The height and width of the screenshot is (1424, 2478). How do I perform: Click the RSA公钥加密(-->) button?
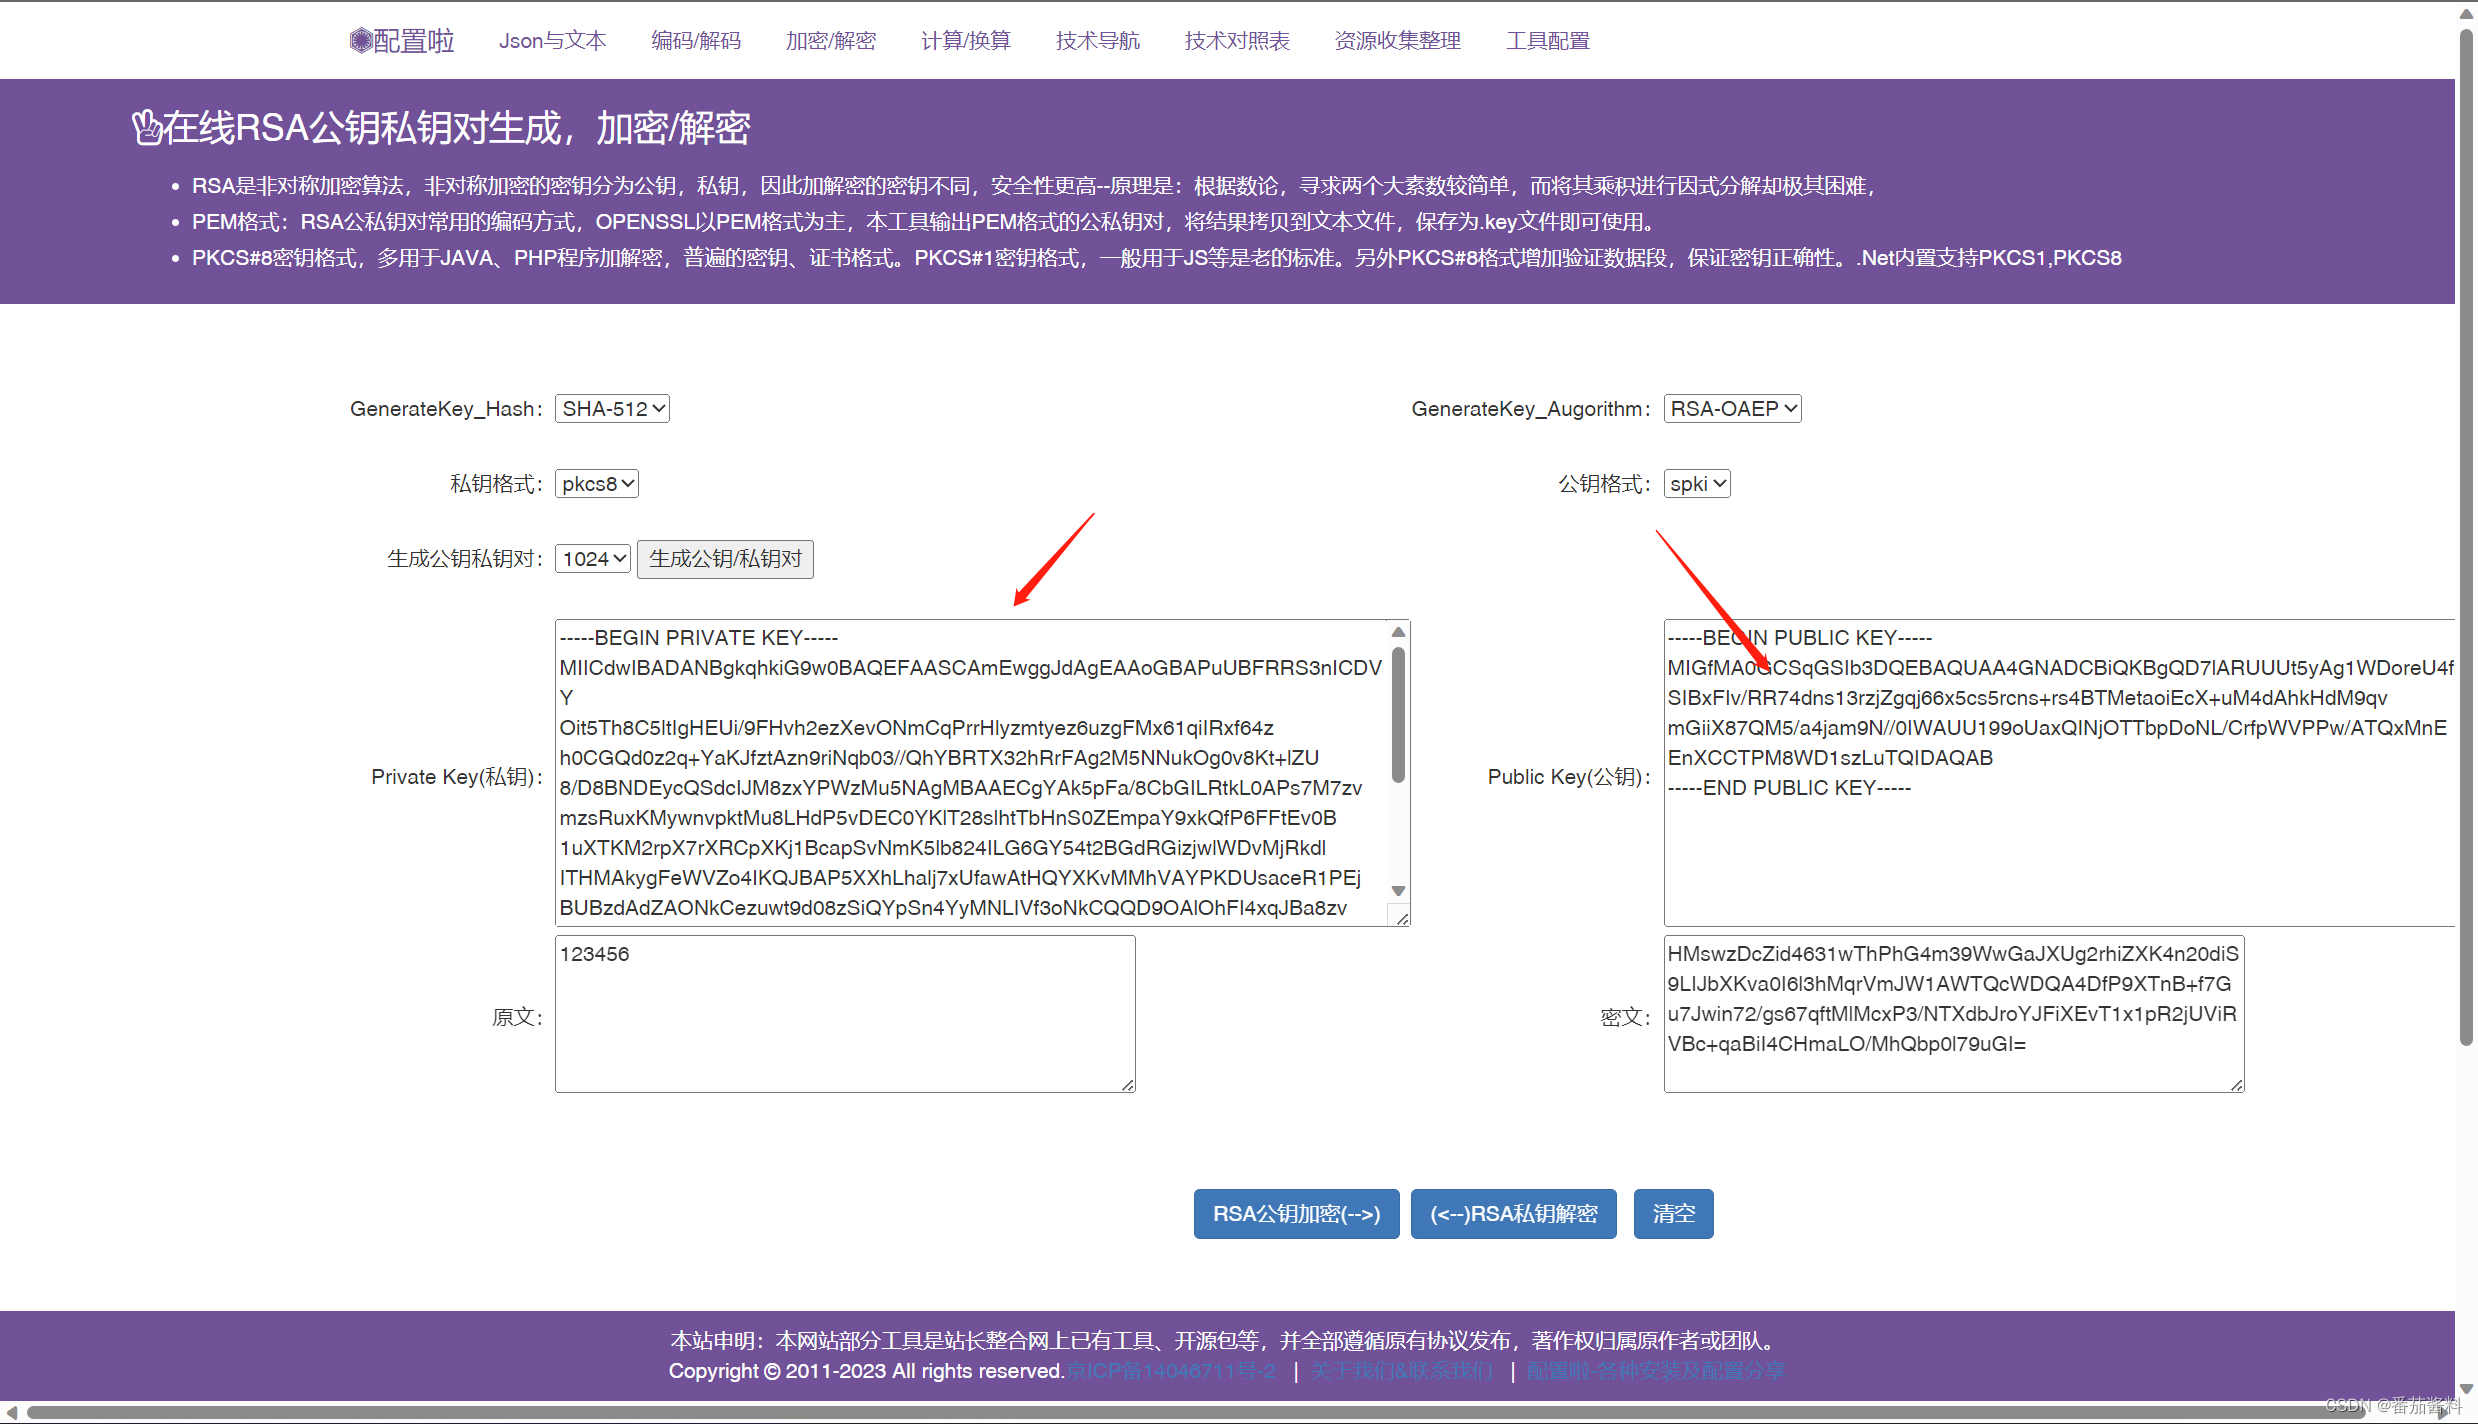[x=1296, y=1213]
